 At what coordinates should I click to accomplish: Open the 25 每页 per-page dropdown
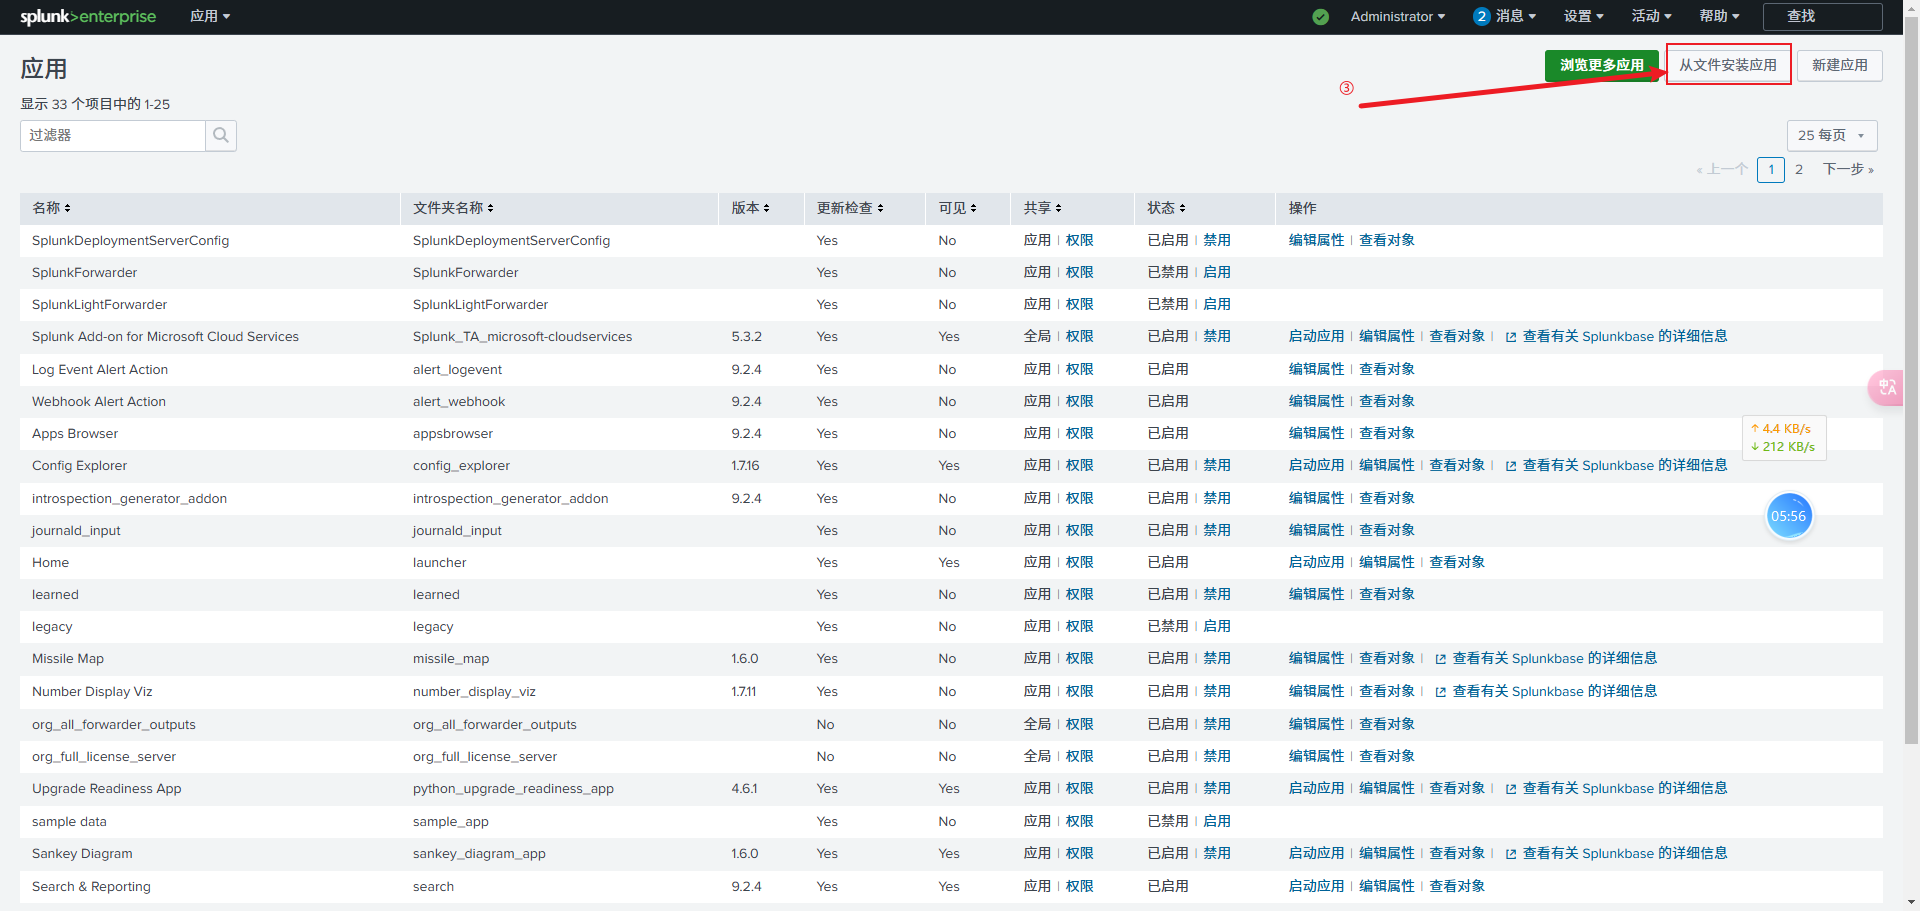(x=1832, y=136)
